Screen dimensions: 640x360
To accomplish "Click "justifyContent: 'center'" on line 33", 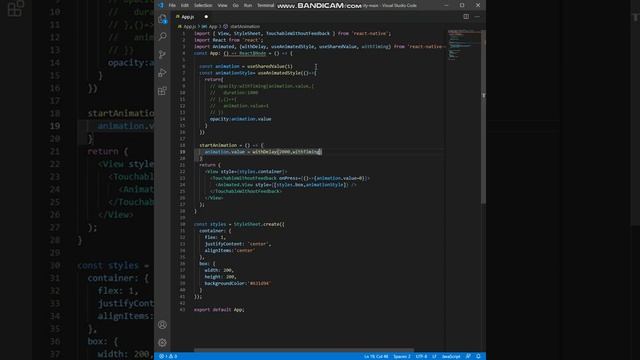I will (237, 244).
